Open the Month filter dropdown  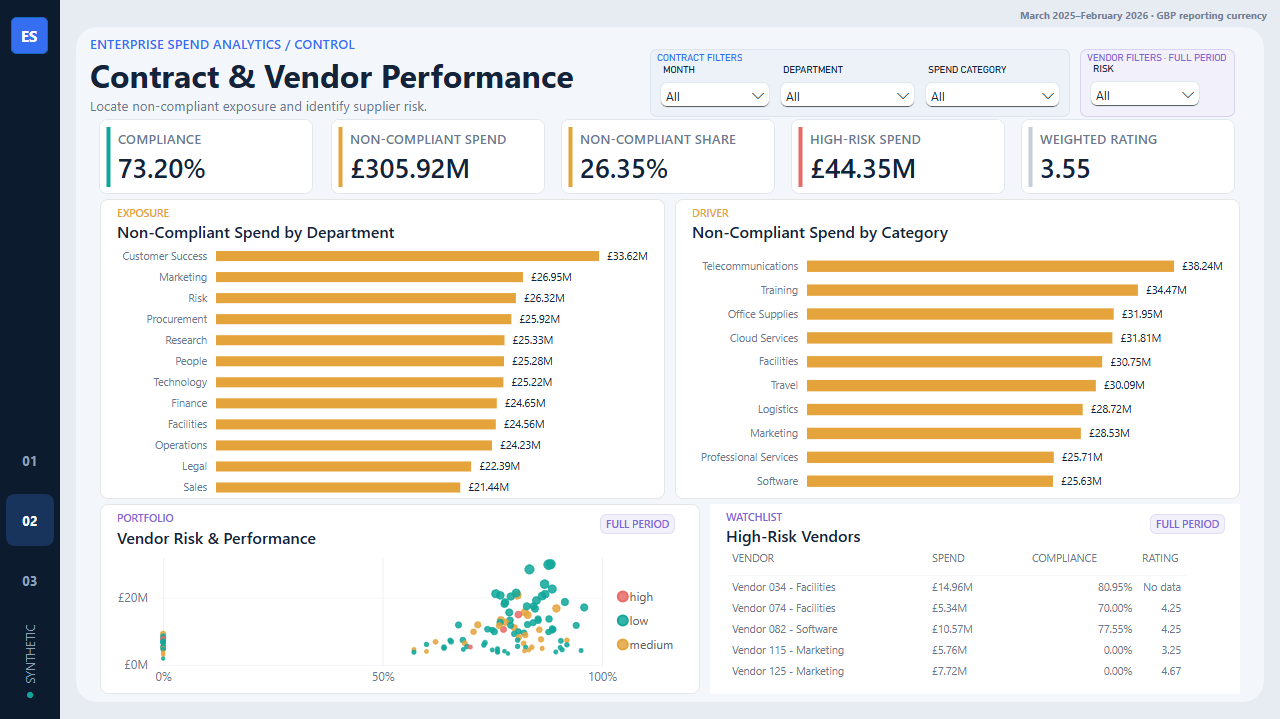[x=715, y=96]
